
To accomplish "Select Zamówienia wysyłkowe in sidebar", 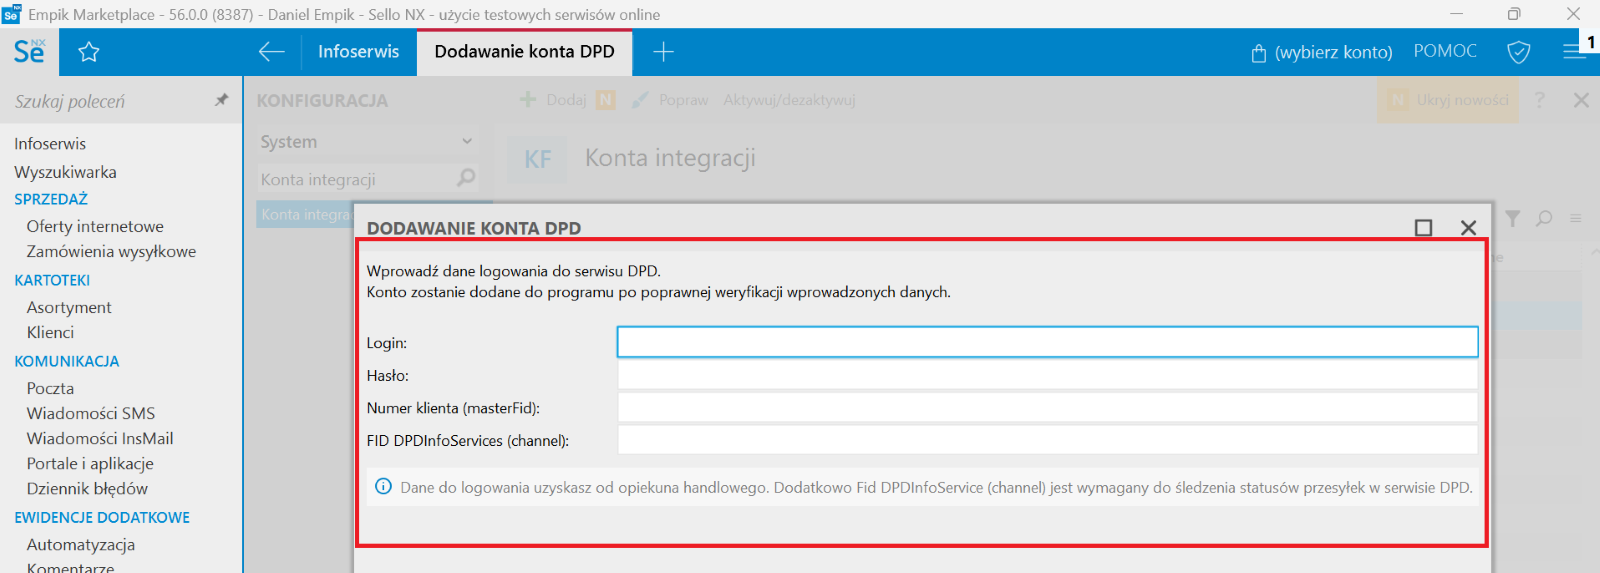I will click(111, 251).
